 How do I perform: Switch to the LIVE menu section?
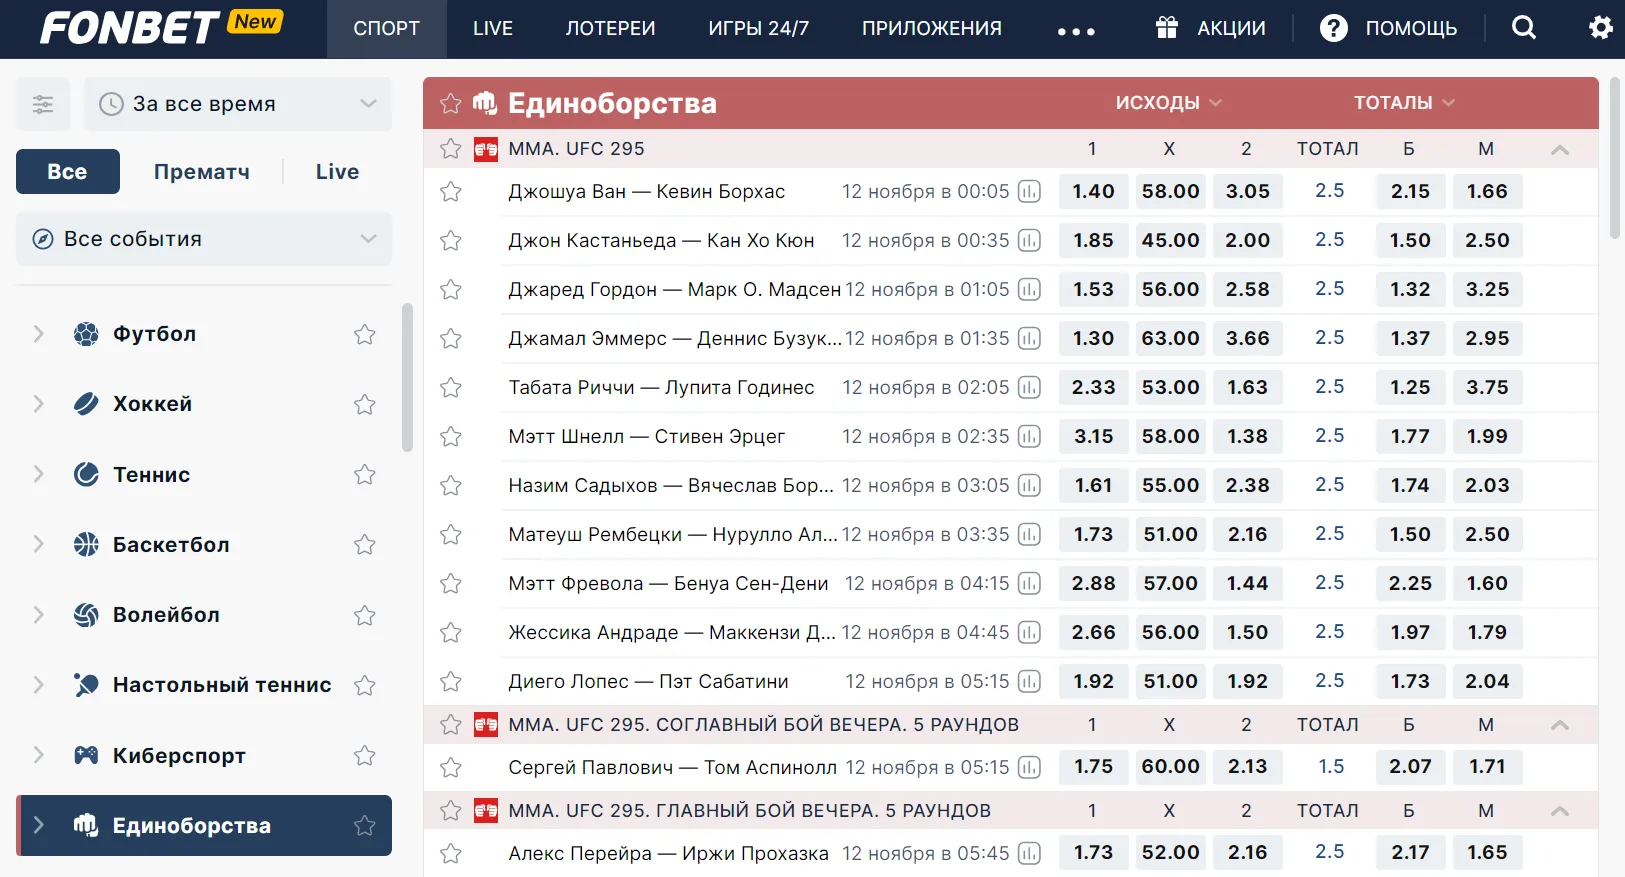(x=492, y=28)
